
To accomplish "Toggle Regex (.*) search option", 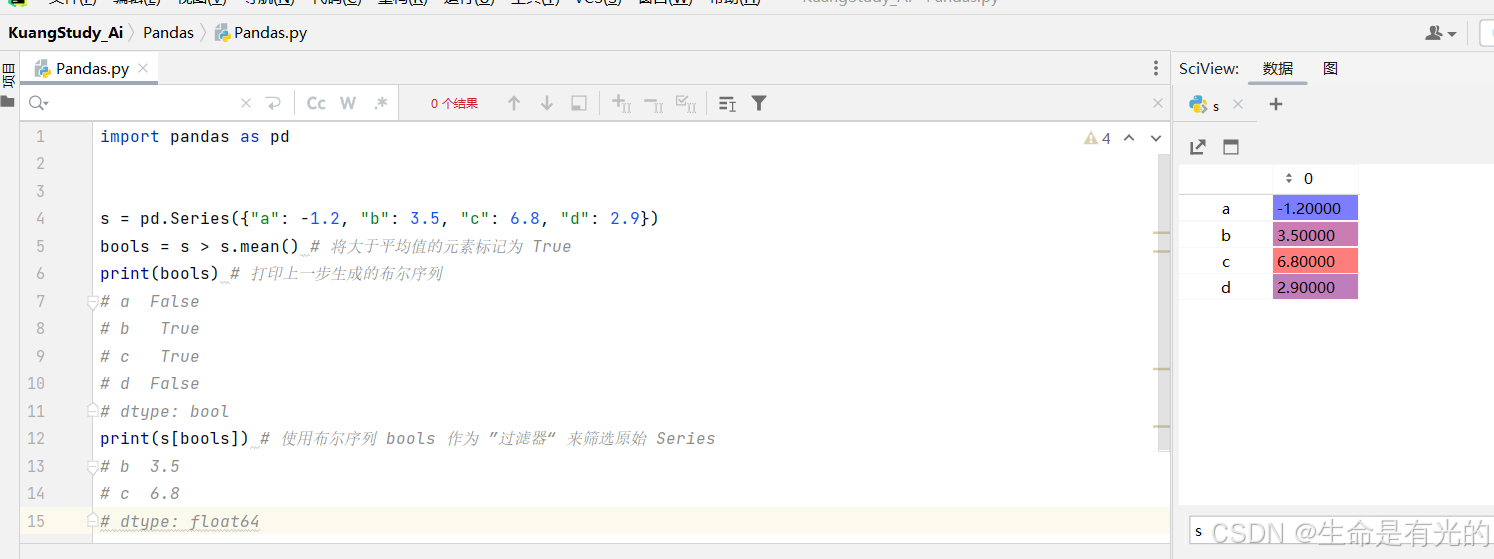I will pos(380,103).
